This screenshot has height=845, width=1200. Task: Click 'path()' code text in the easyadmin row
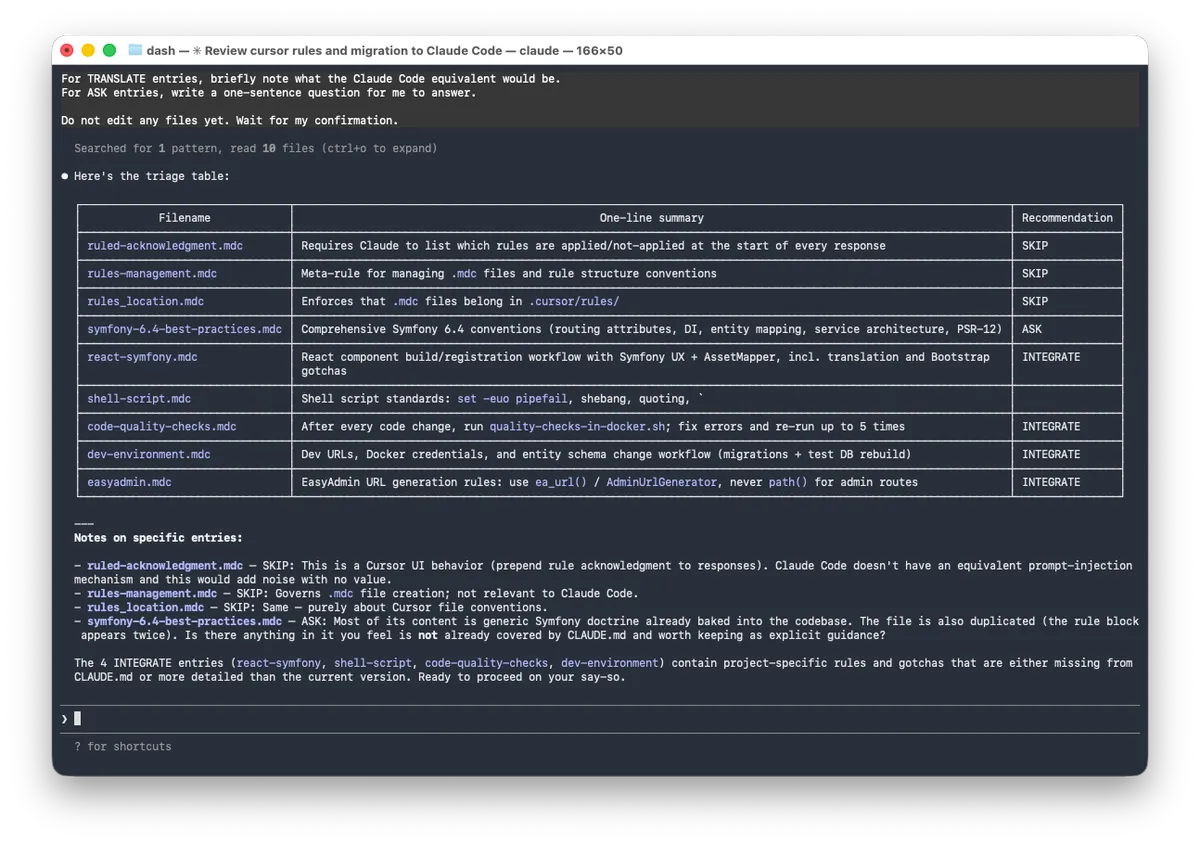click(x=788, y=482)
